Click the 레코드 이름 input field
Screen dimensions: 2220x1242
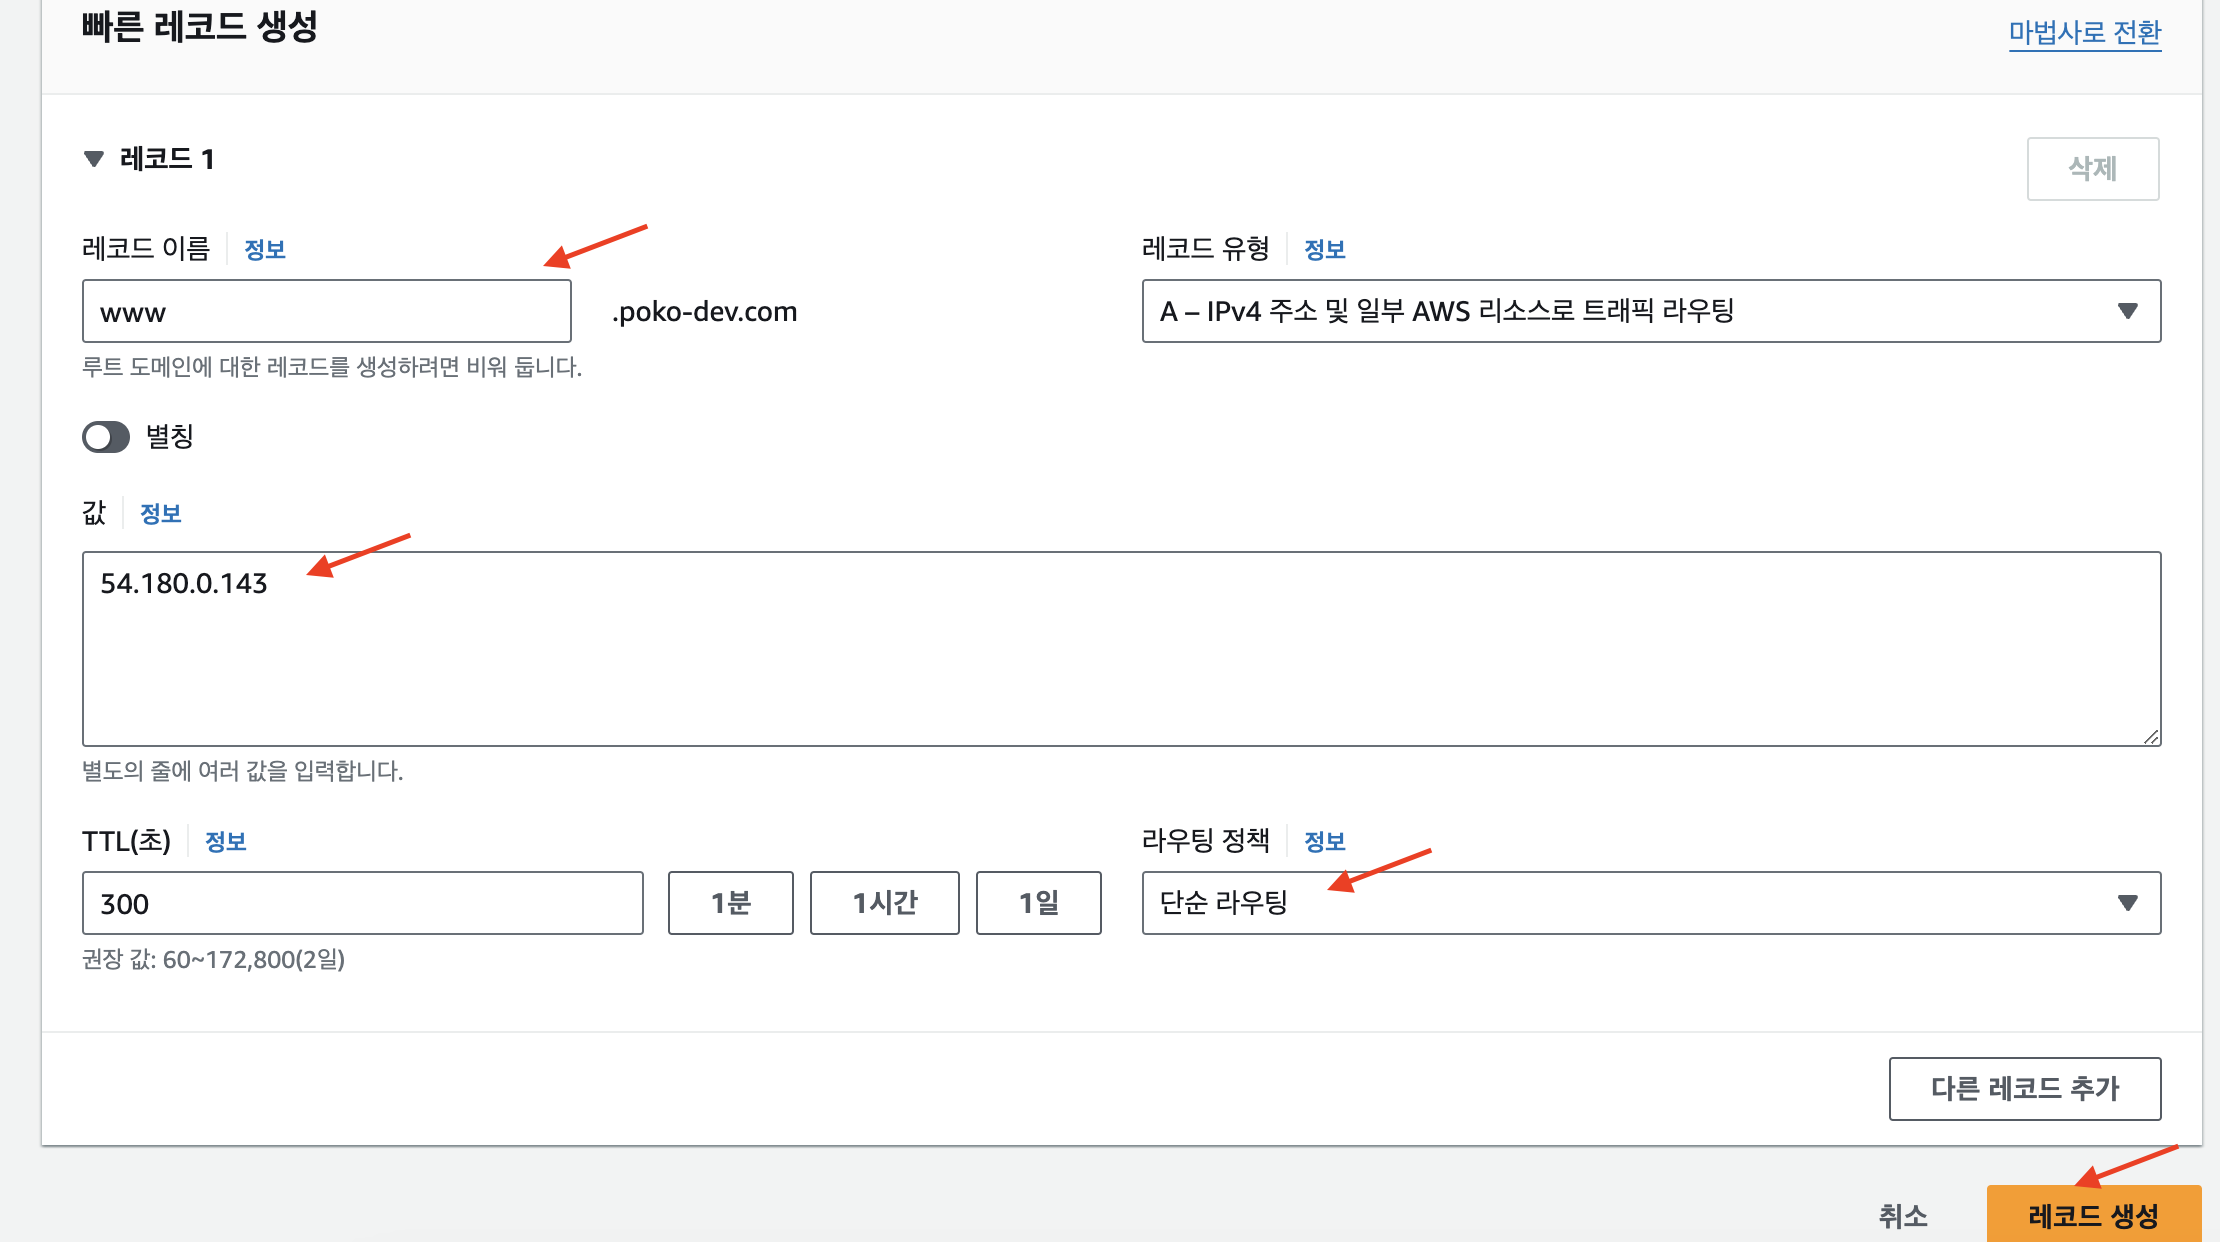pos(326,312)
